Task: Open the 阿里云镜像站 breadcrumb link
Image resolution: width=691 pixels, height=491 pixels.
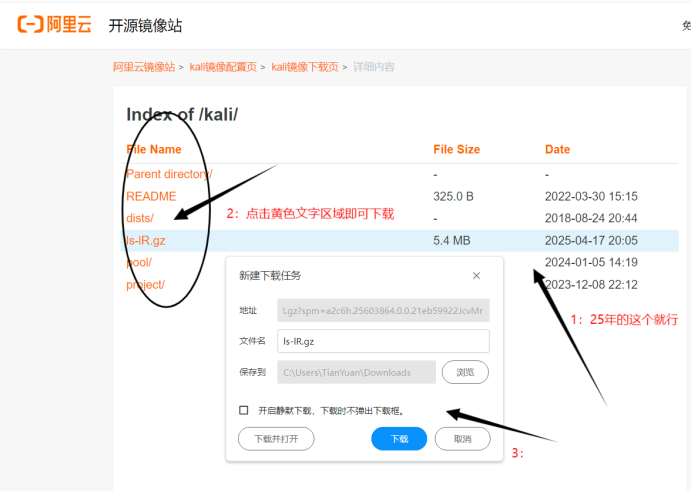Action: tap(144, 67)
